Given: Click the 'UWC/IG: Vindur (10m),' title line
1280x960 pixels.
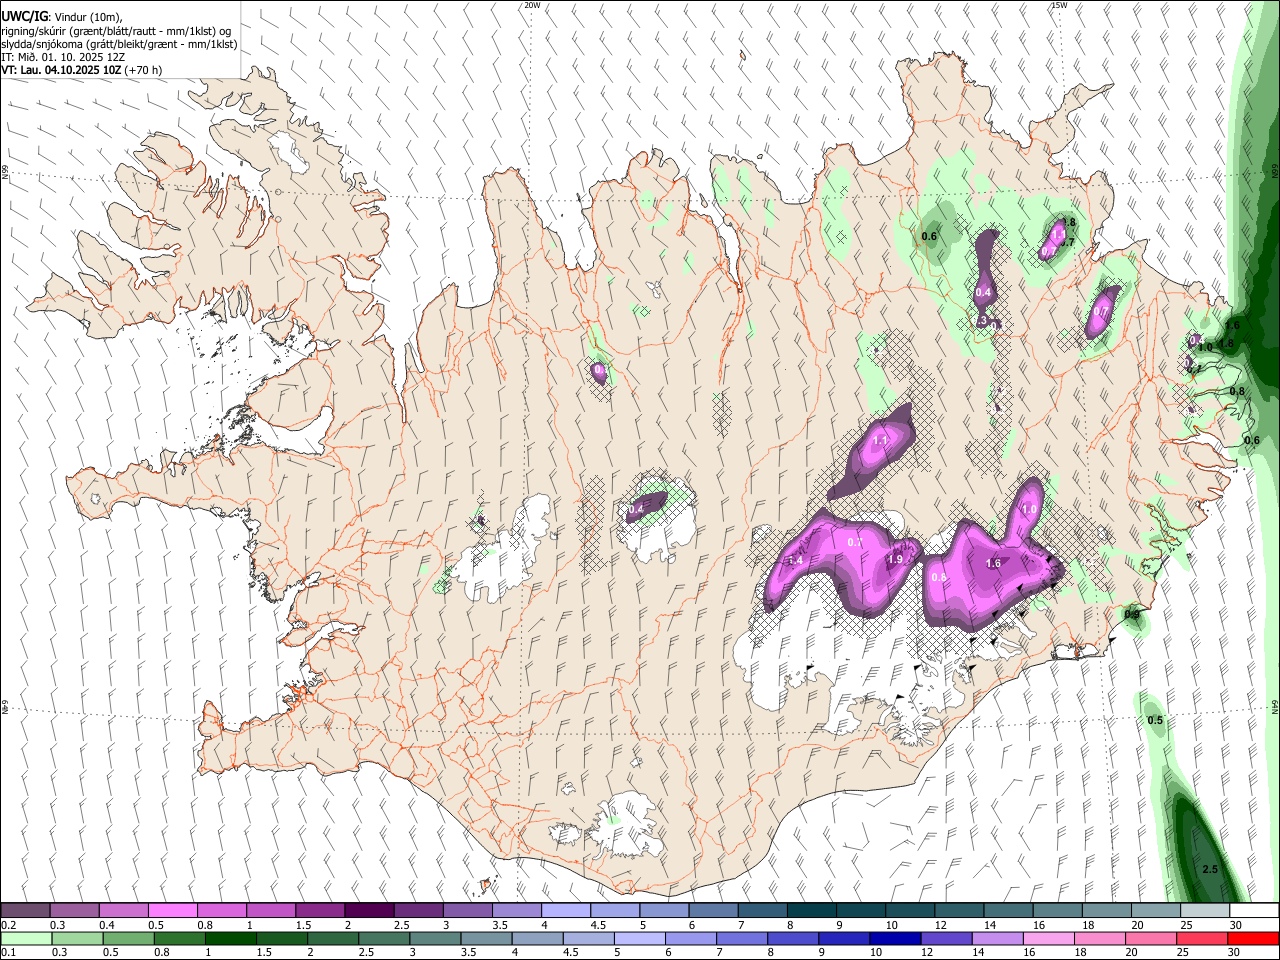Looking at the screenshot, I should [62, 17].
